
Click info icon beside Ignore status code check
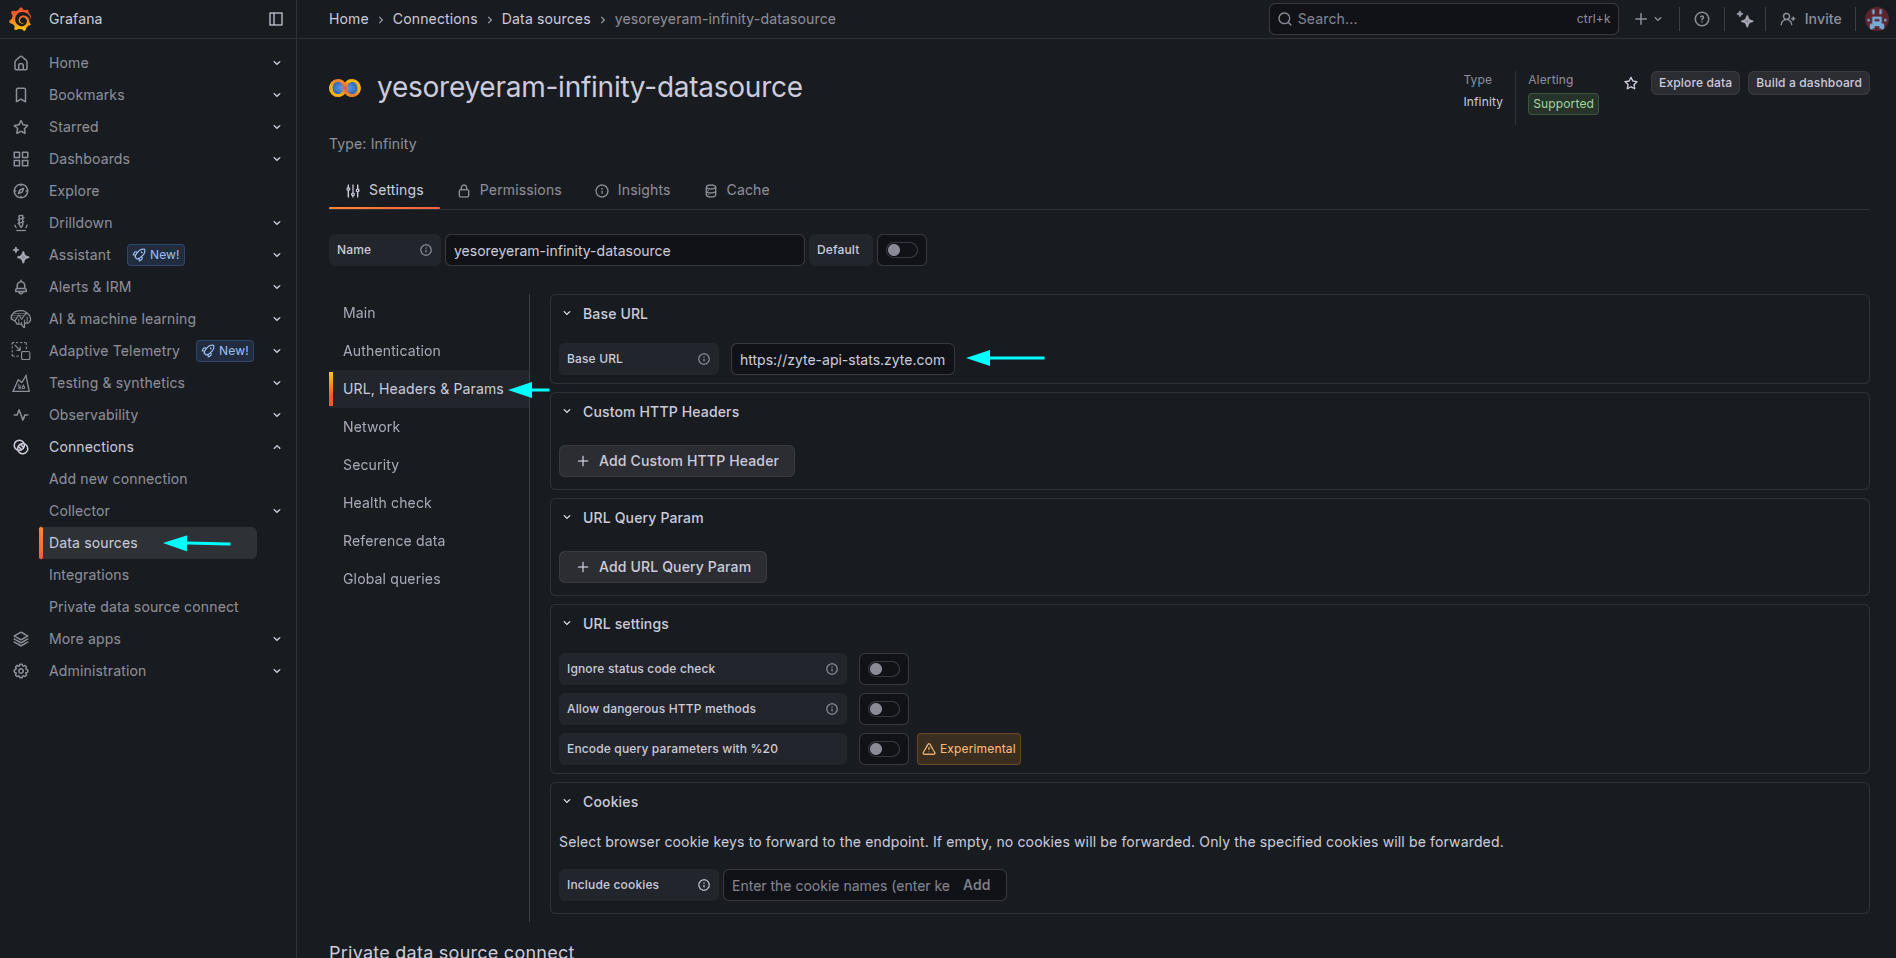point(832,669)
